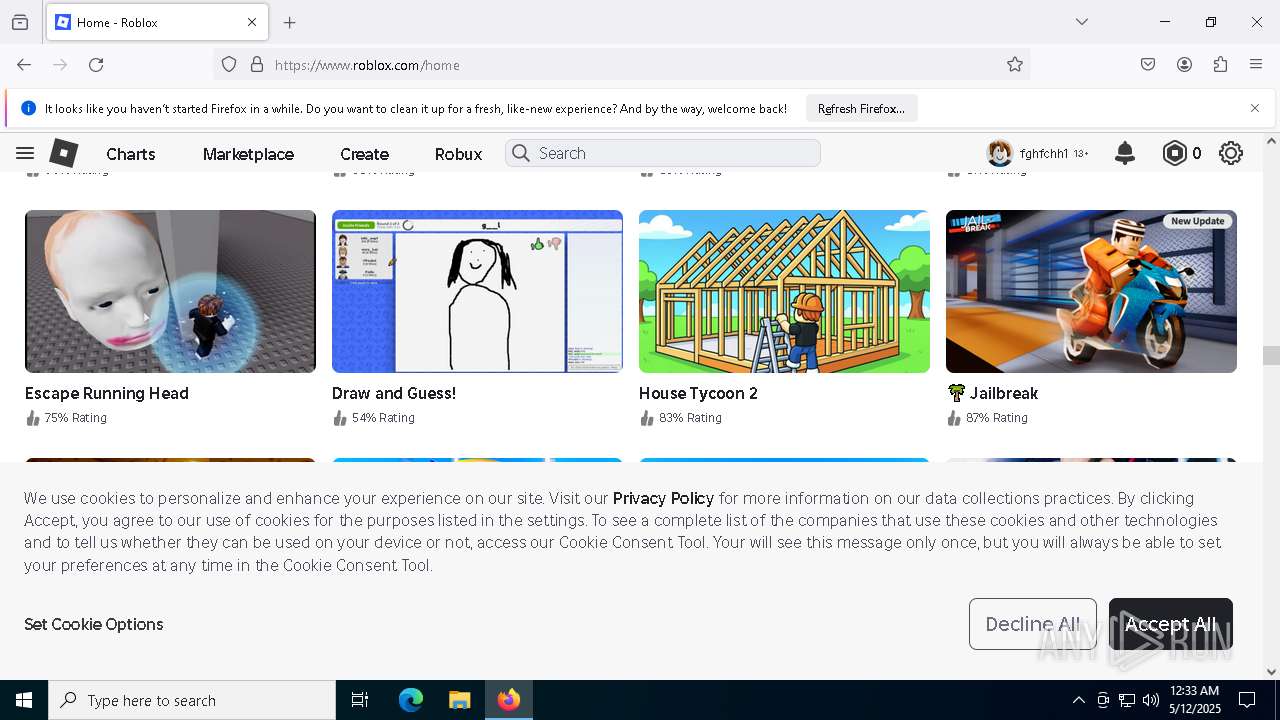Open the Escape Running Head thumbnail
This screenshot has width=1280, height=720.
coord(170,291)
